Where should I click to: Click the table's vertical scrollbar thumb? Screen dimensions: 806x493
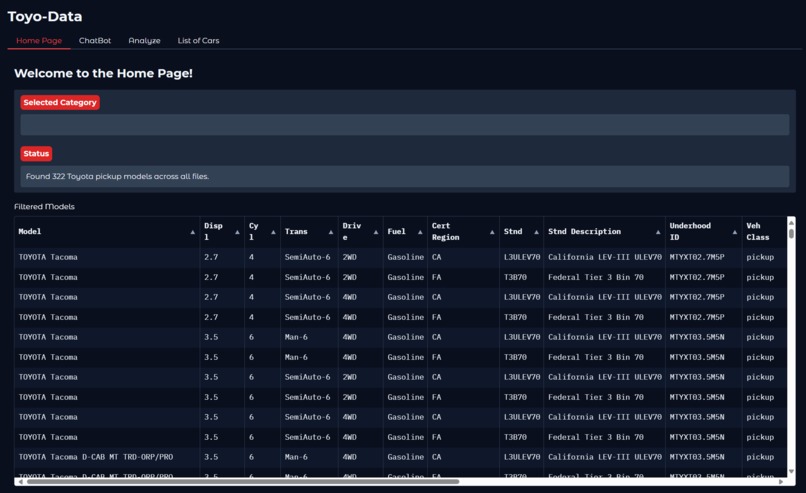point(791,233)
